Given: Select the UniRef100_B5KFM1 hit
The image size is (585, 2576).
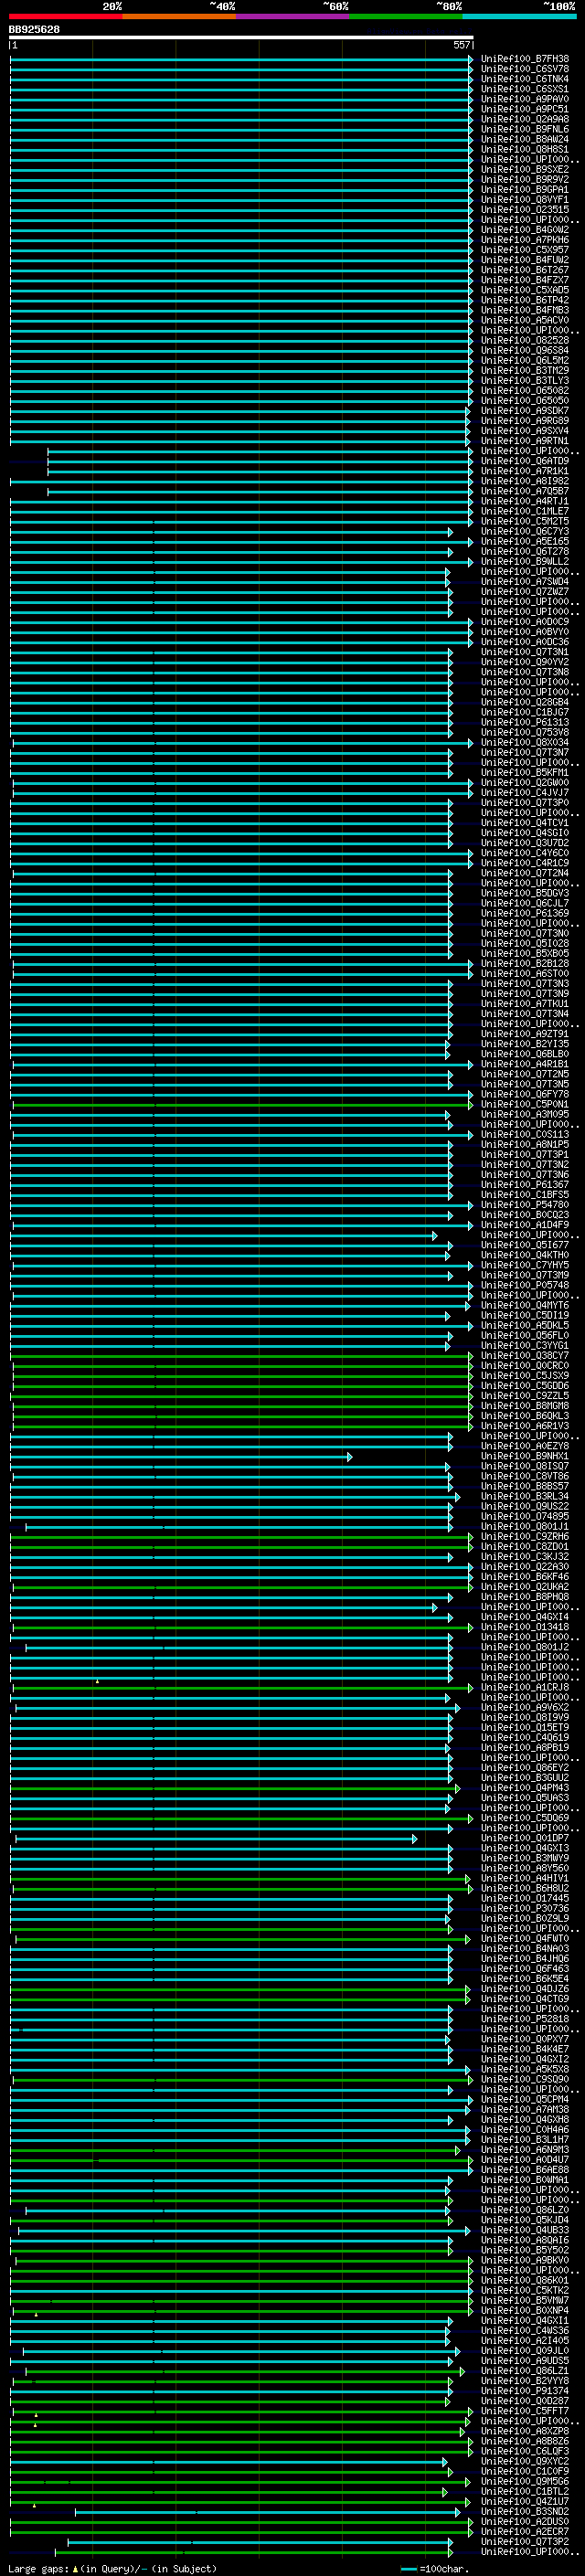Looking at the screenshot, I should [x=525, y=772].
